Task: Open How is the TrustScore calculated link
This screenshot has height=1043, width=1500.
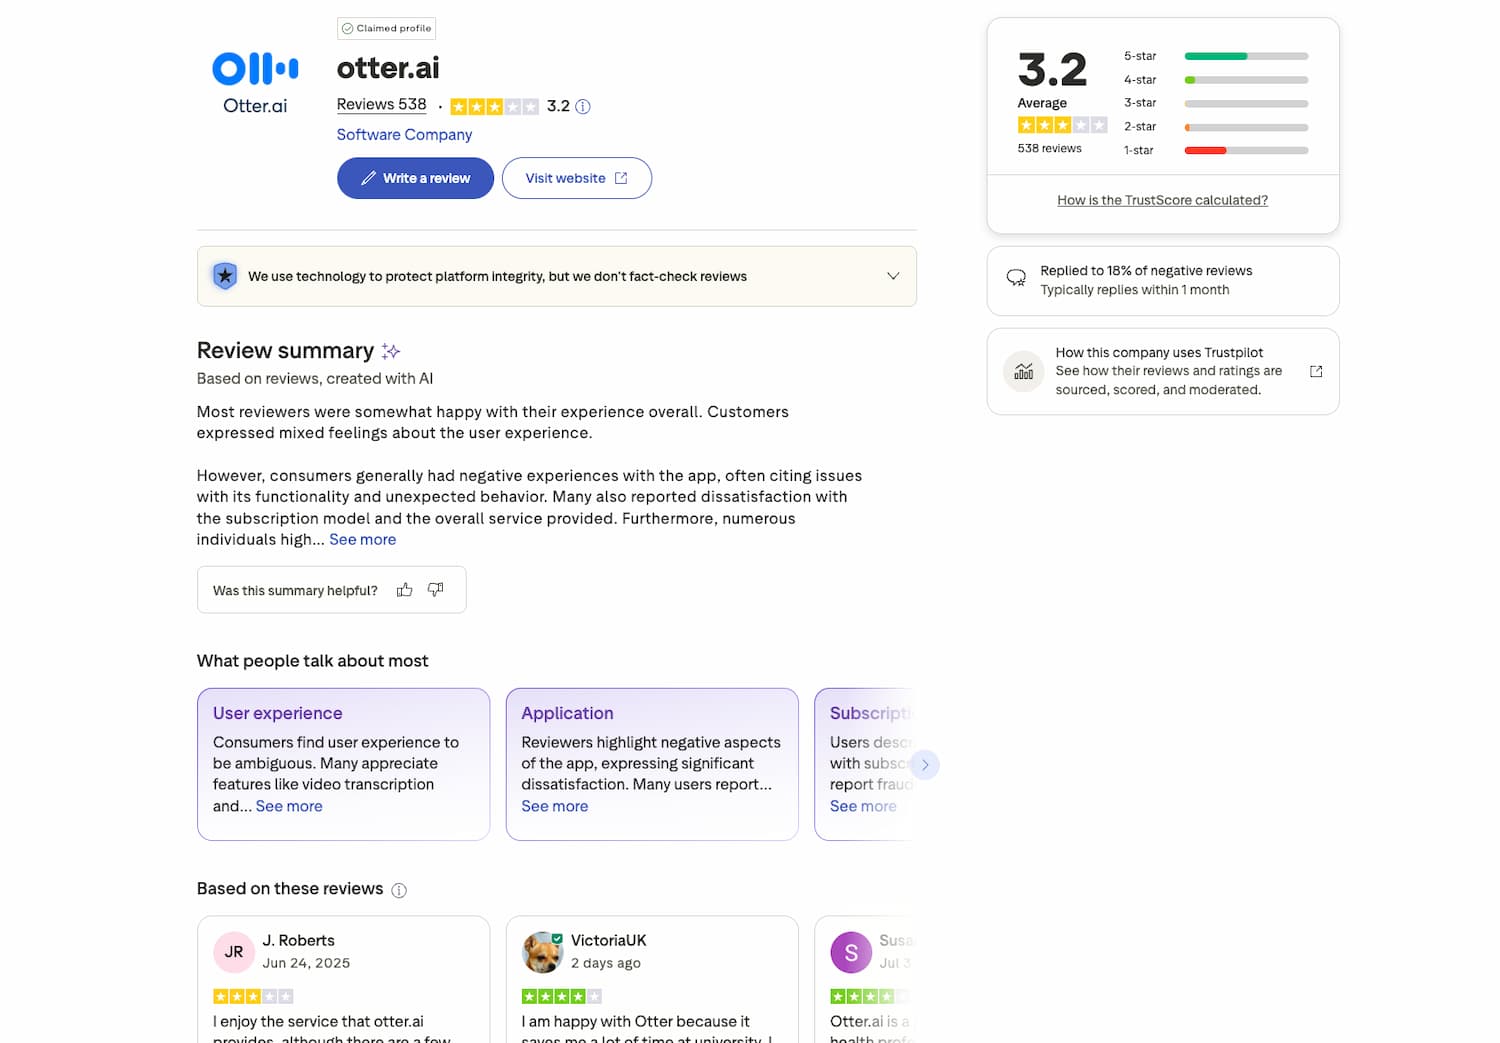Action: tap(1162, 200)
